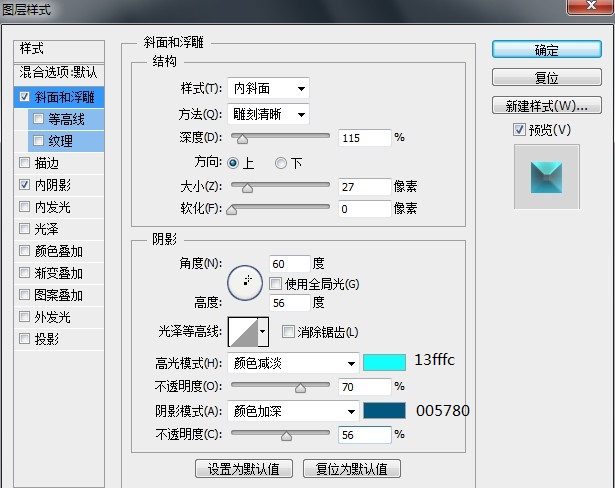Open the 外发光 settings label
The image size is (615, 488).
click(53, 317)
